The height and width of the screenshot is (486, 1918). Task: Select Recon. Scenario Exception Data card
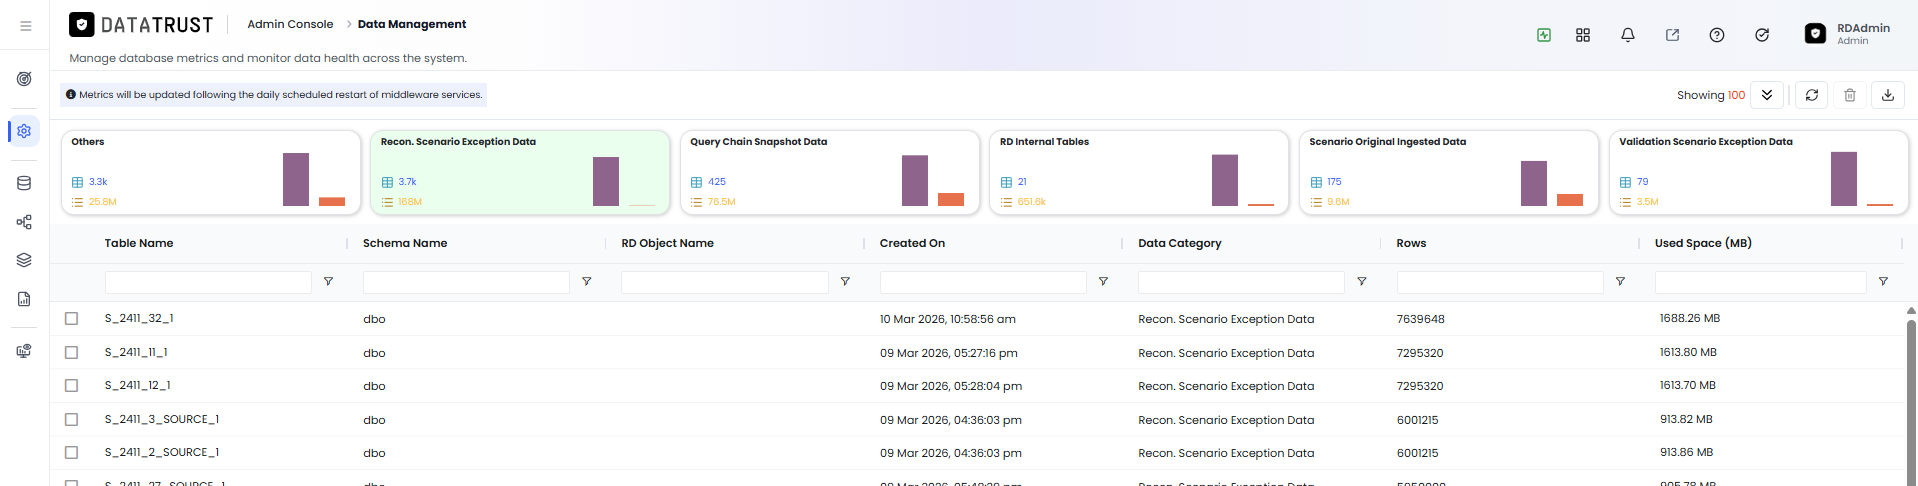click(520, 172)
